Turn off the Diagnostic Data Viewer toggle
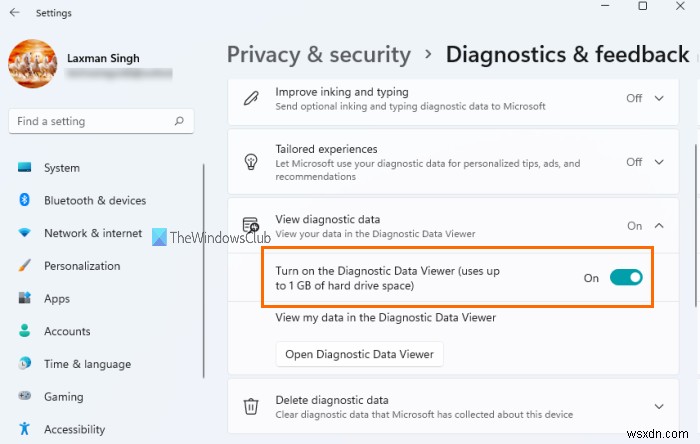This screenshot has height=444, width=700. tap(626, 278)
